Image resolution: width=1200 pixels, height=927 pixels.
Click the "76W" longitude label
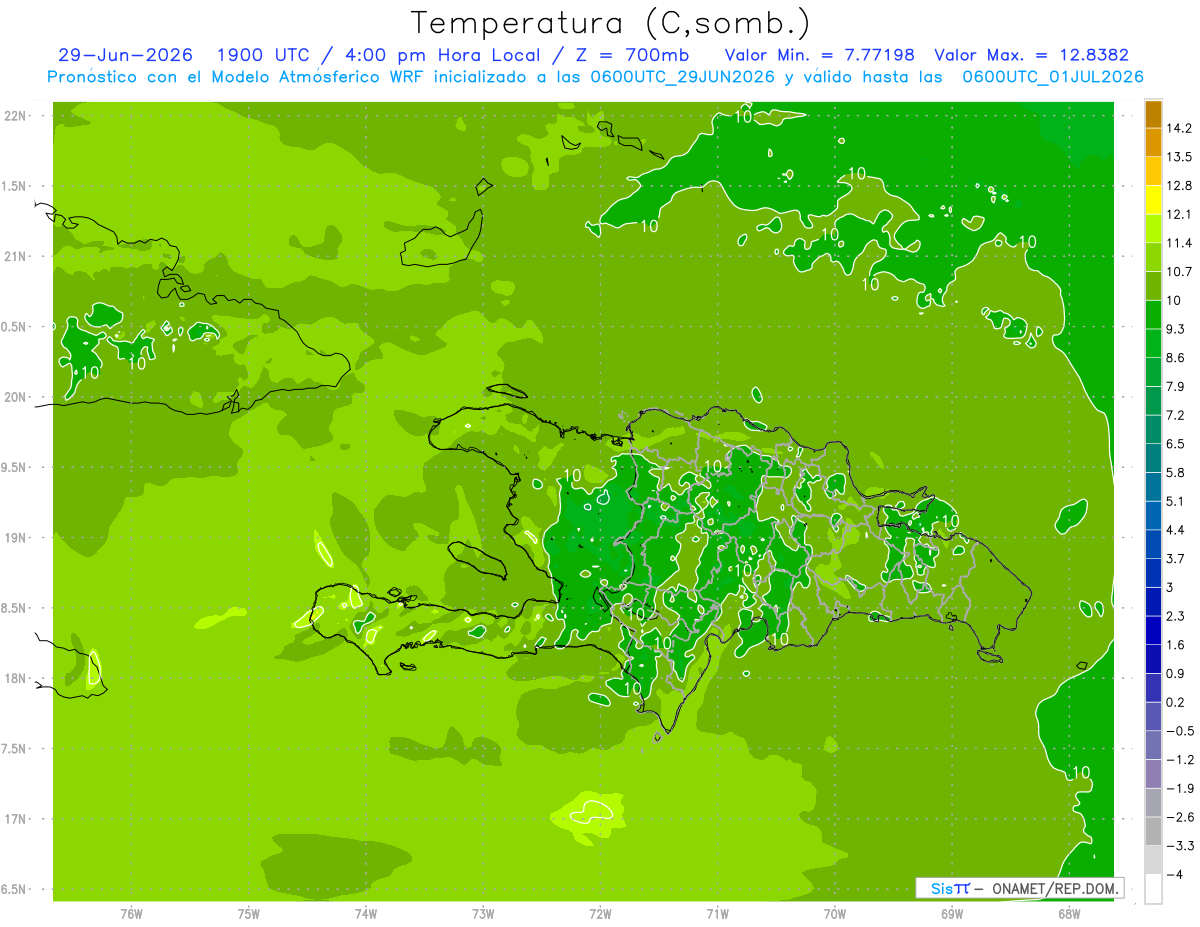(x=131, y=913)
